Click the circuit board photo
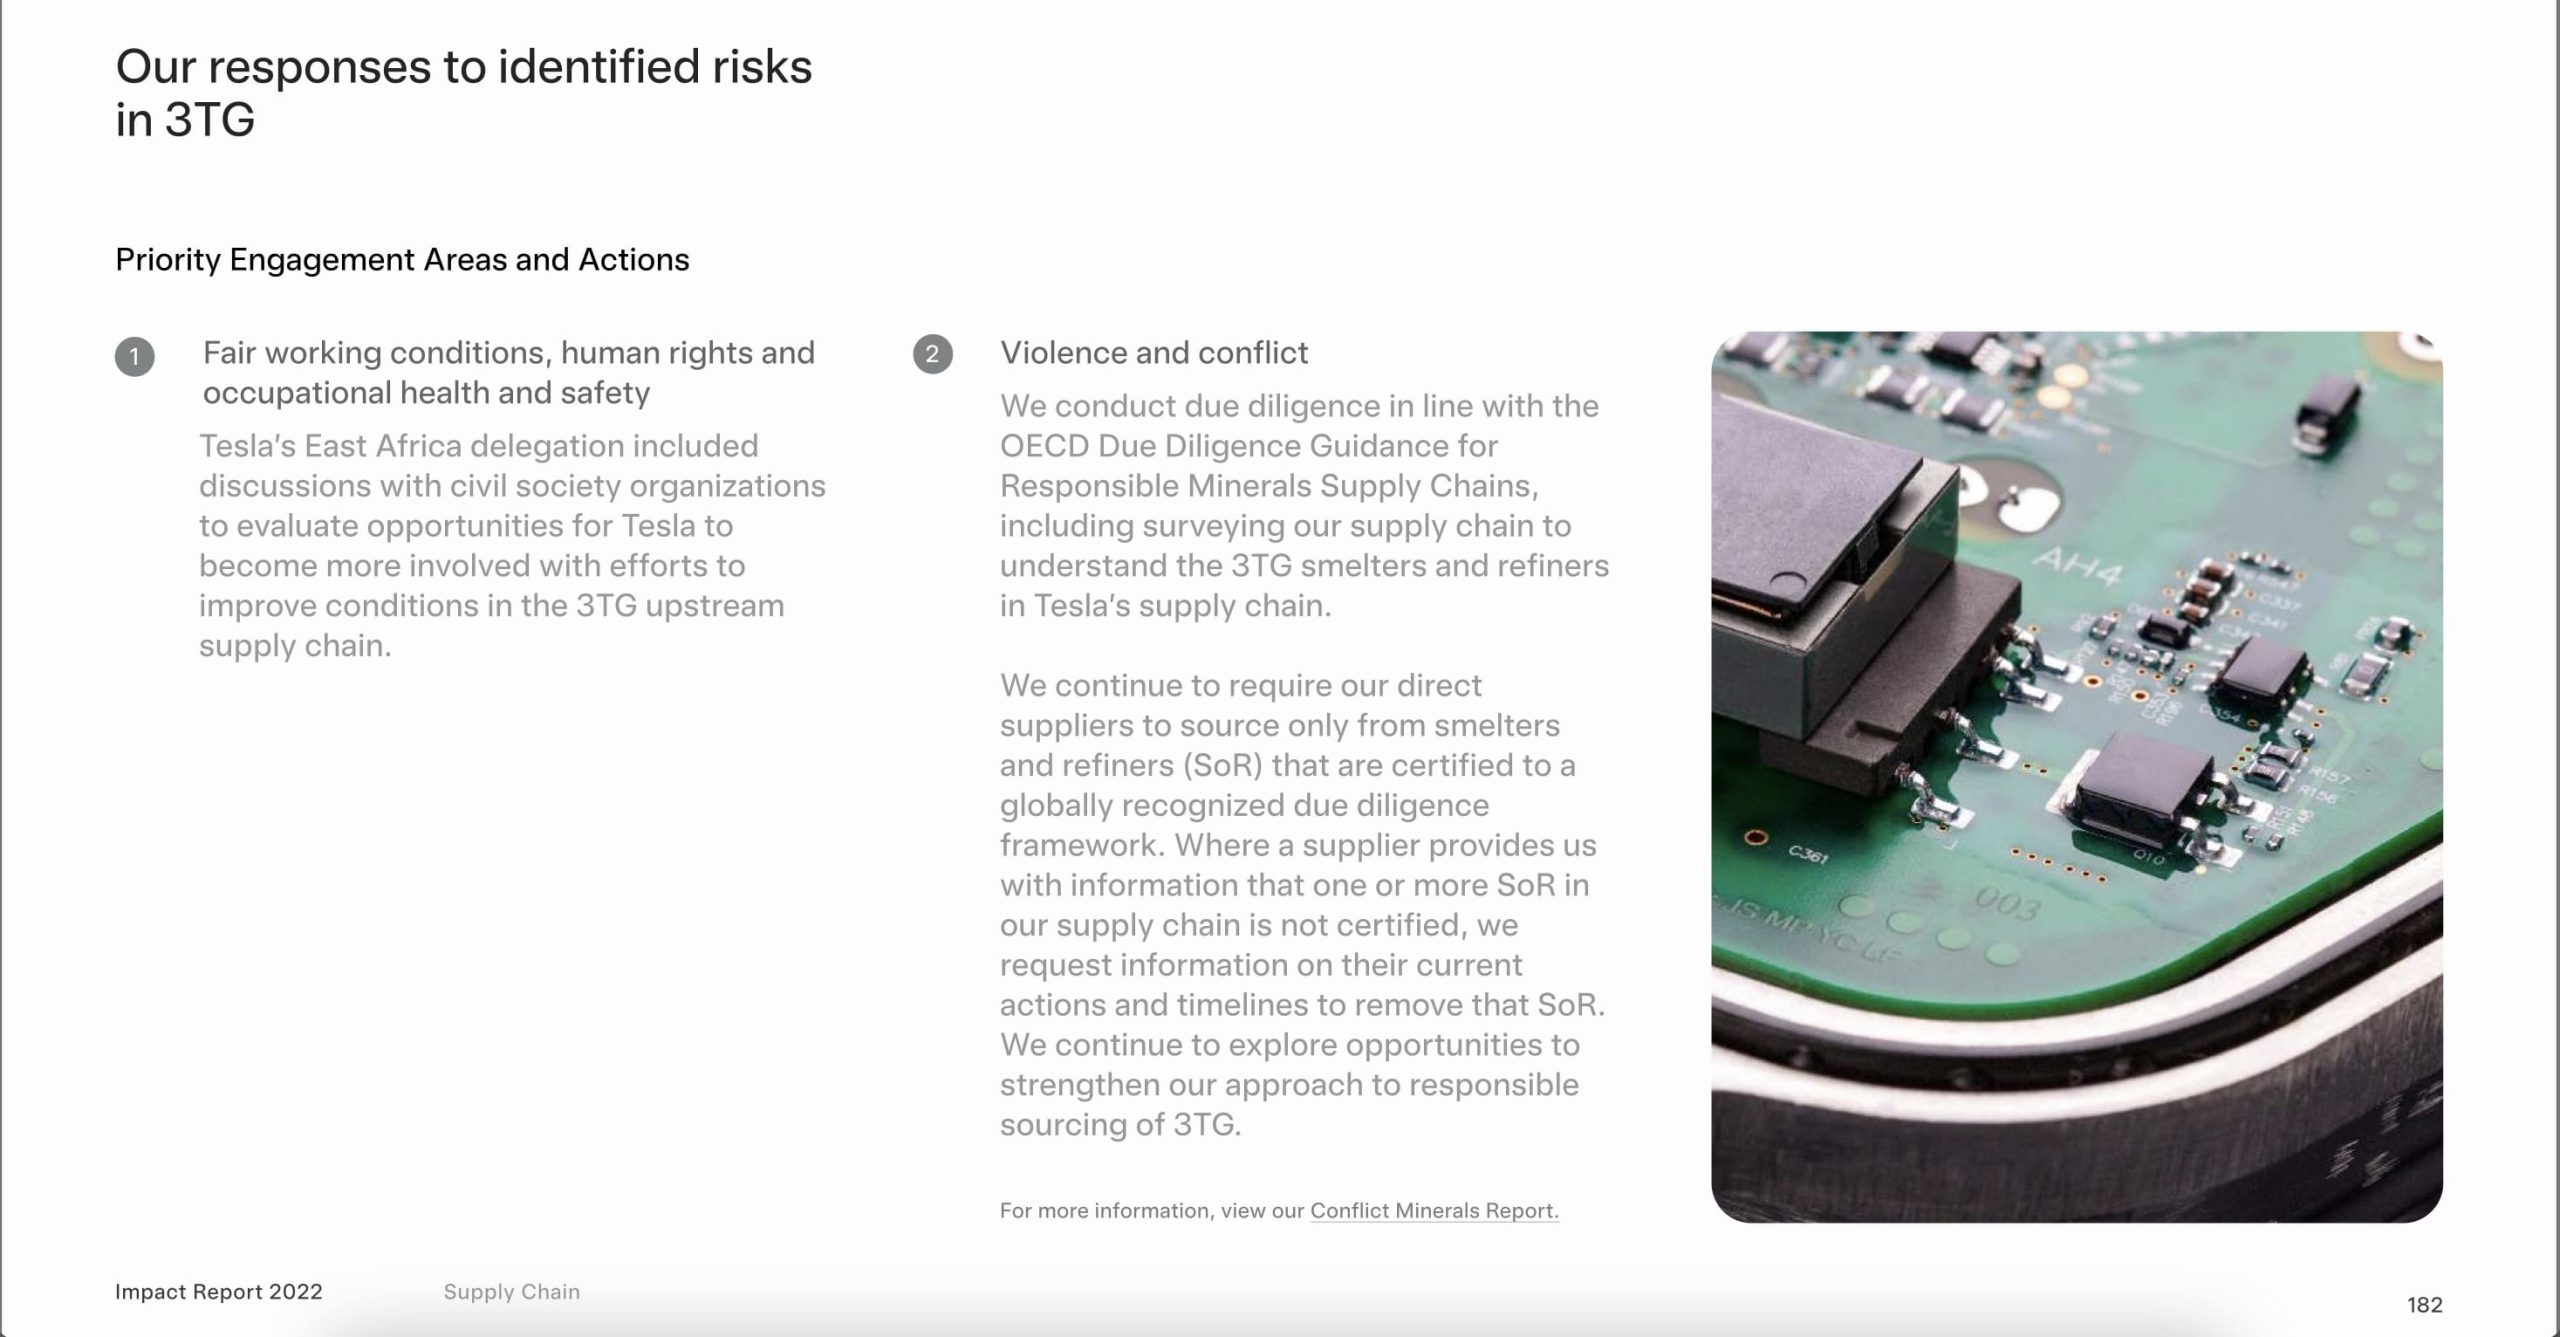Image resolution: width=2560 pixels, height=1337 pixels. [2076, 776]
